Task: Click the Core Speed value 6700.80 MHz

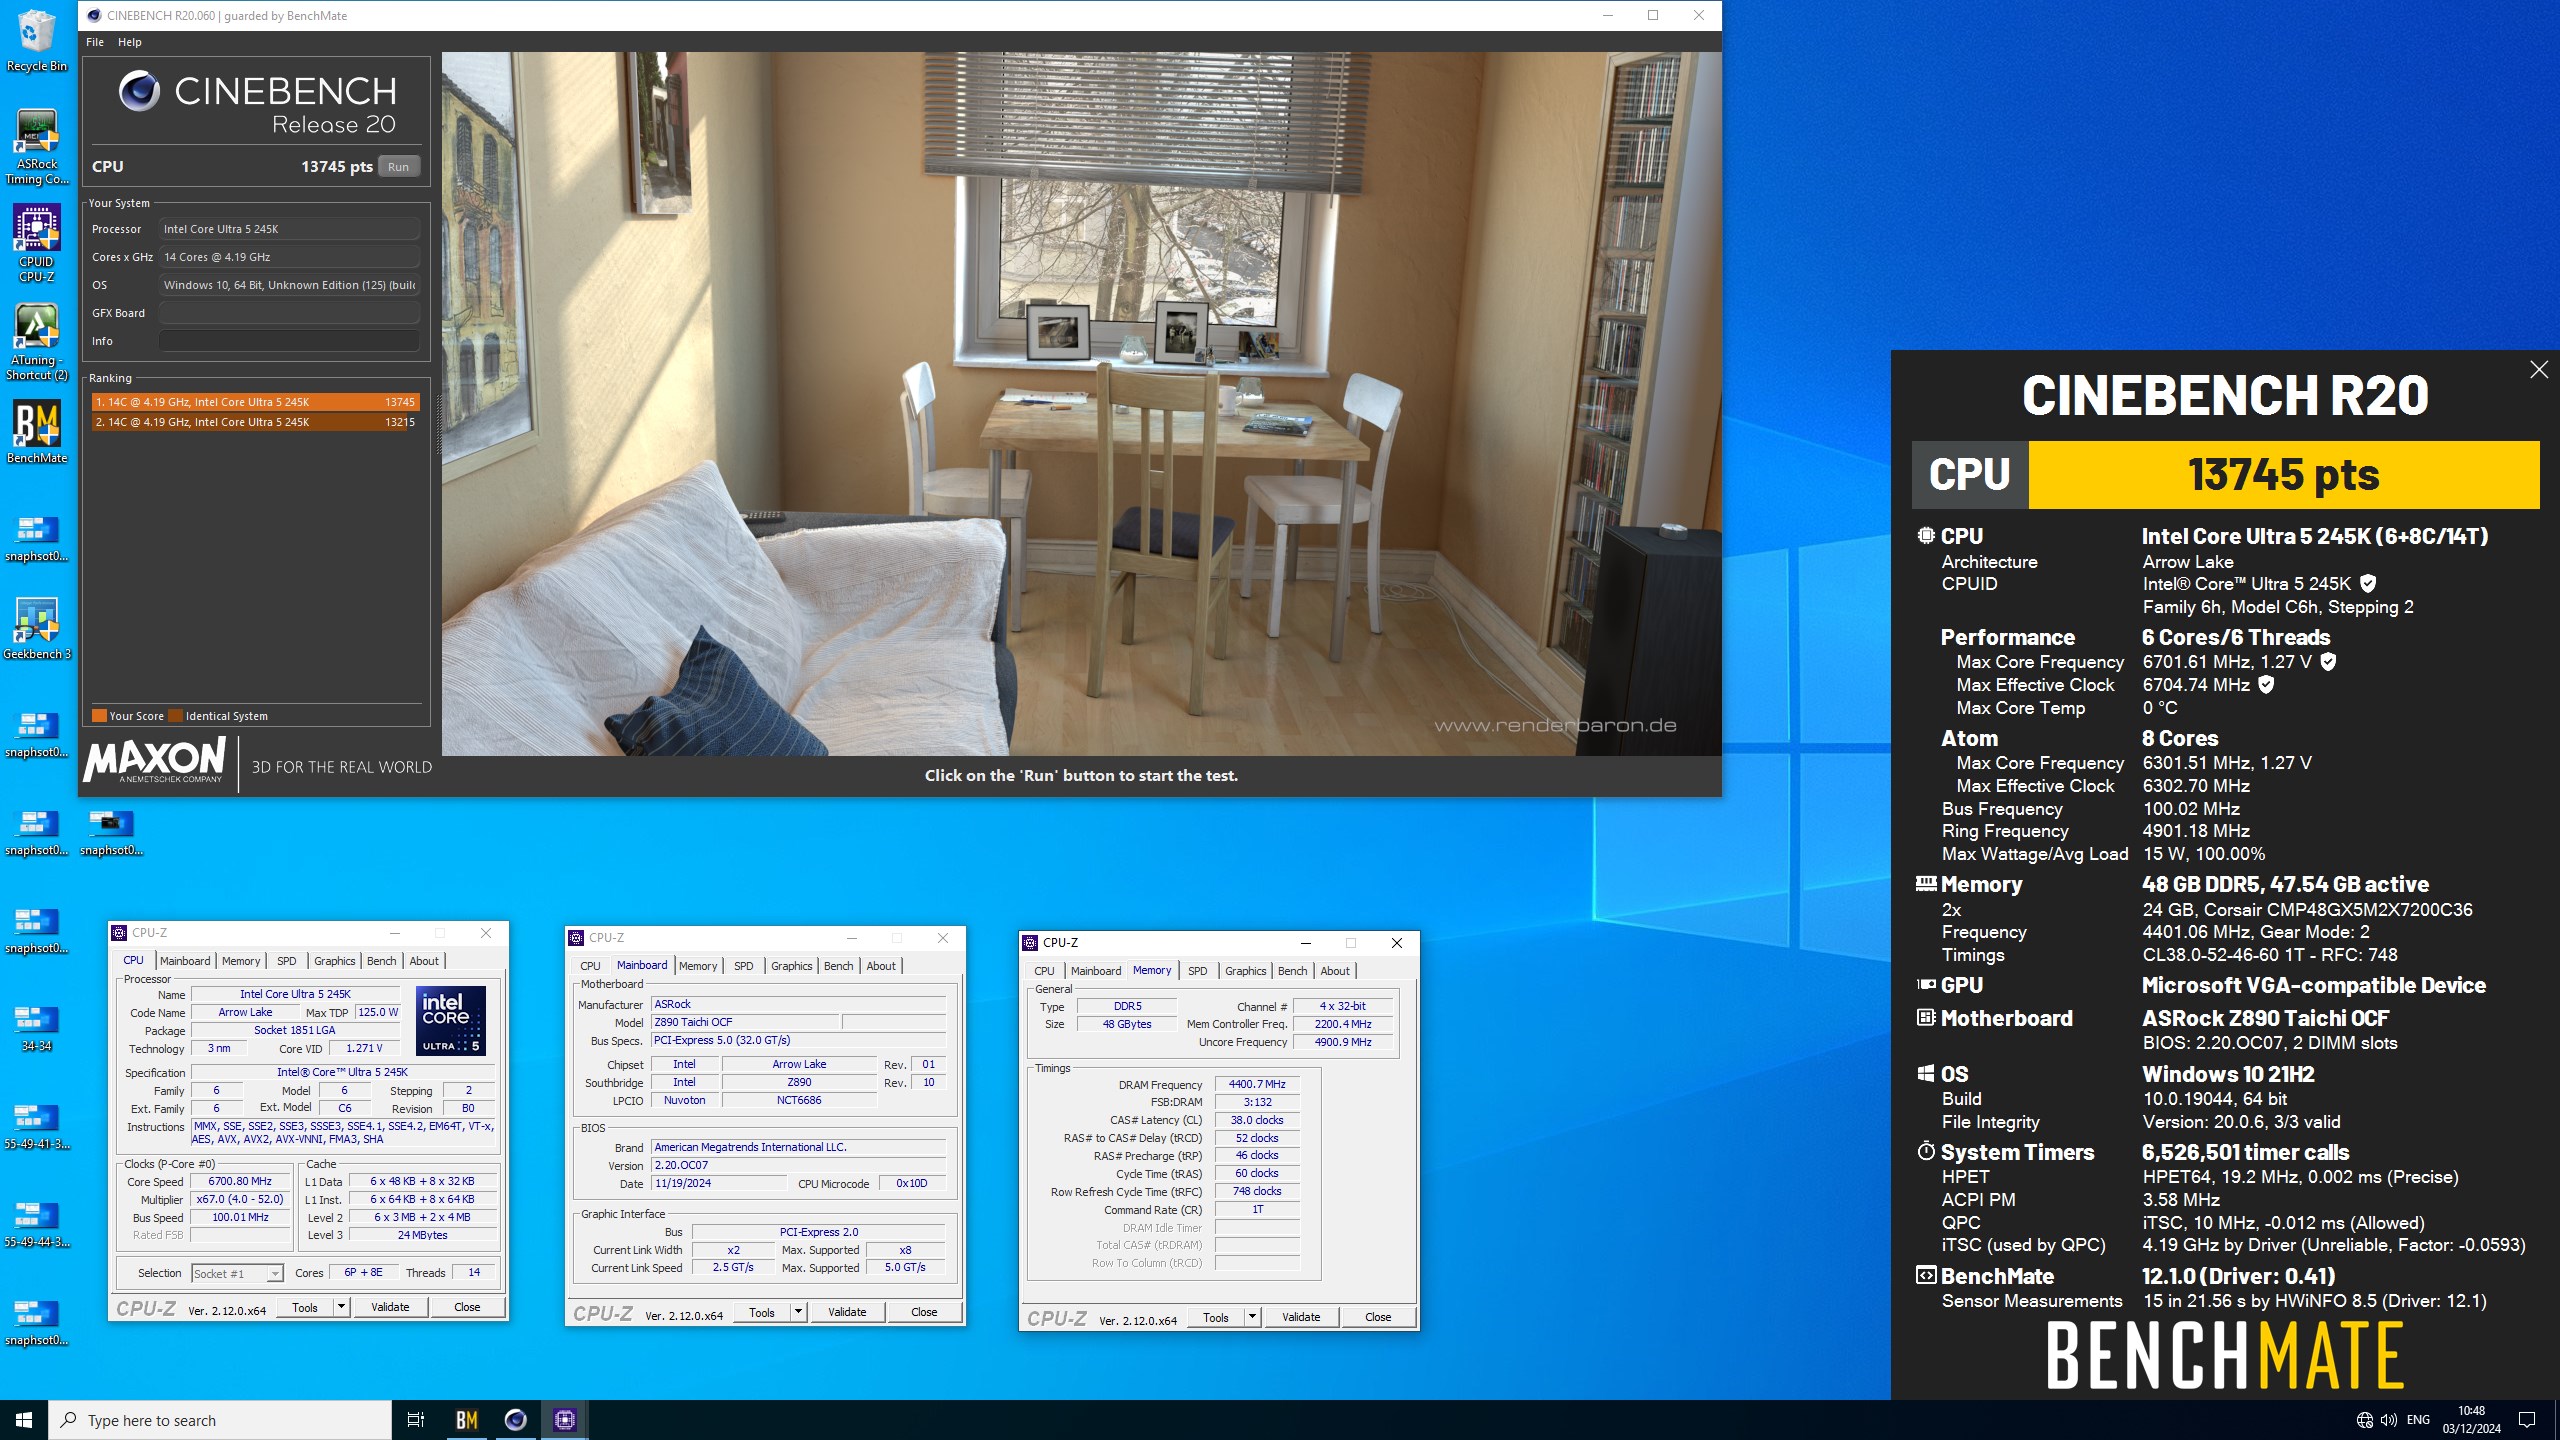Action: click(x=240, y=1181)
